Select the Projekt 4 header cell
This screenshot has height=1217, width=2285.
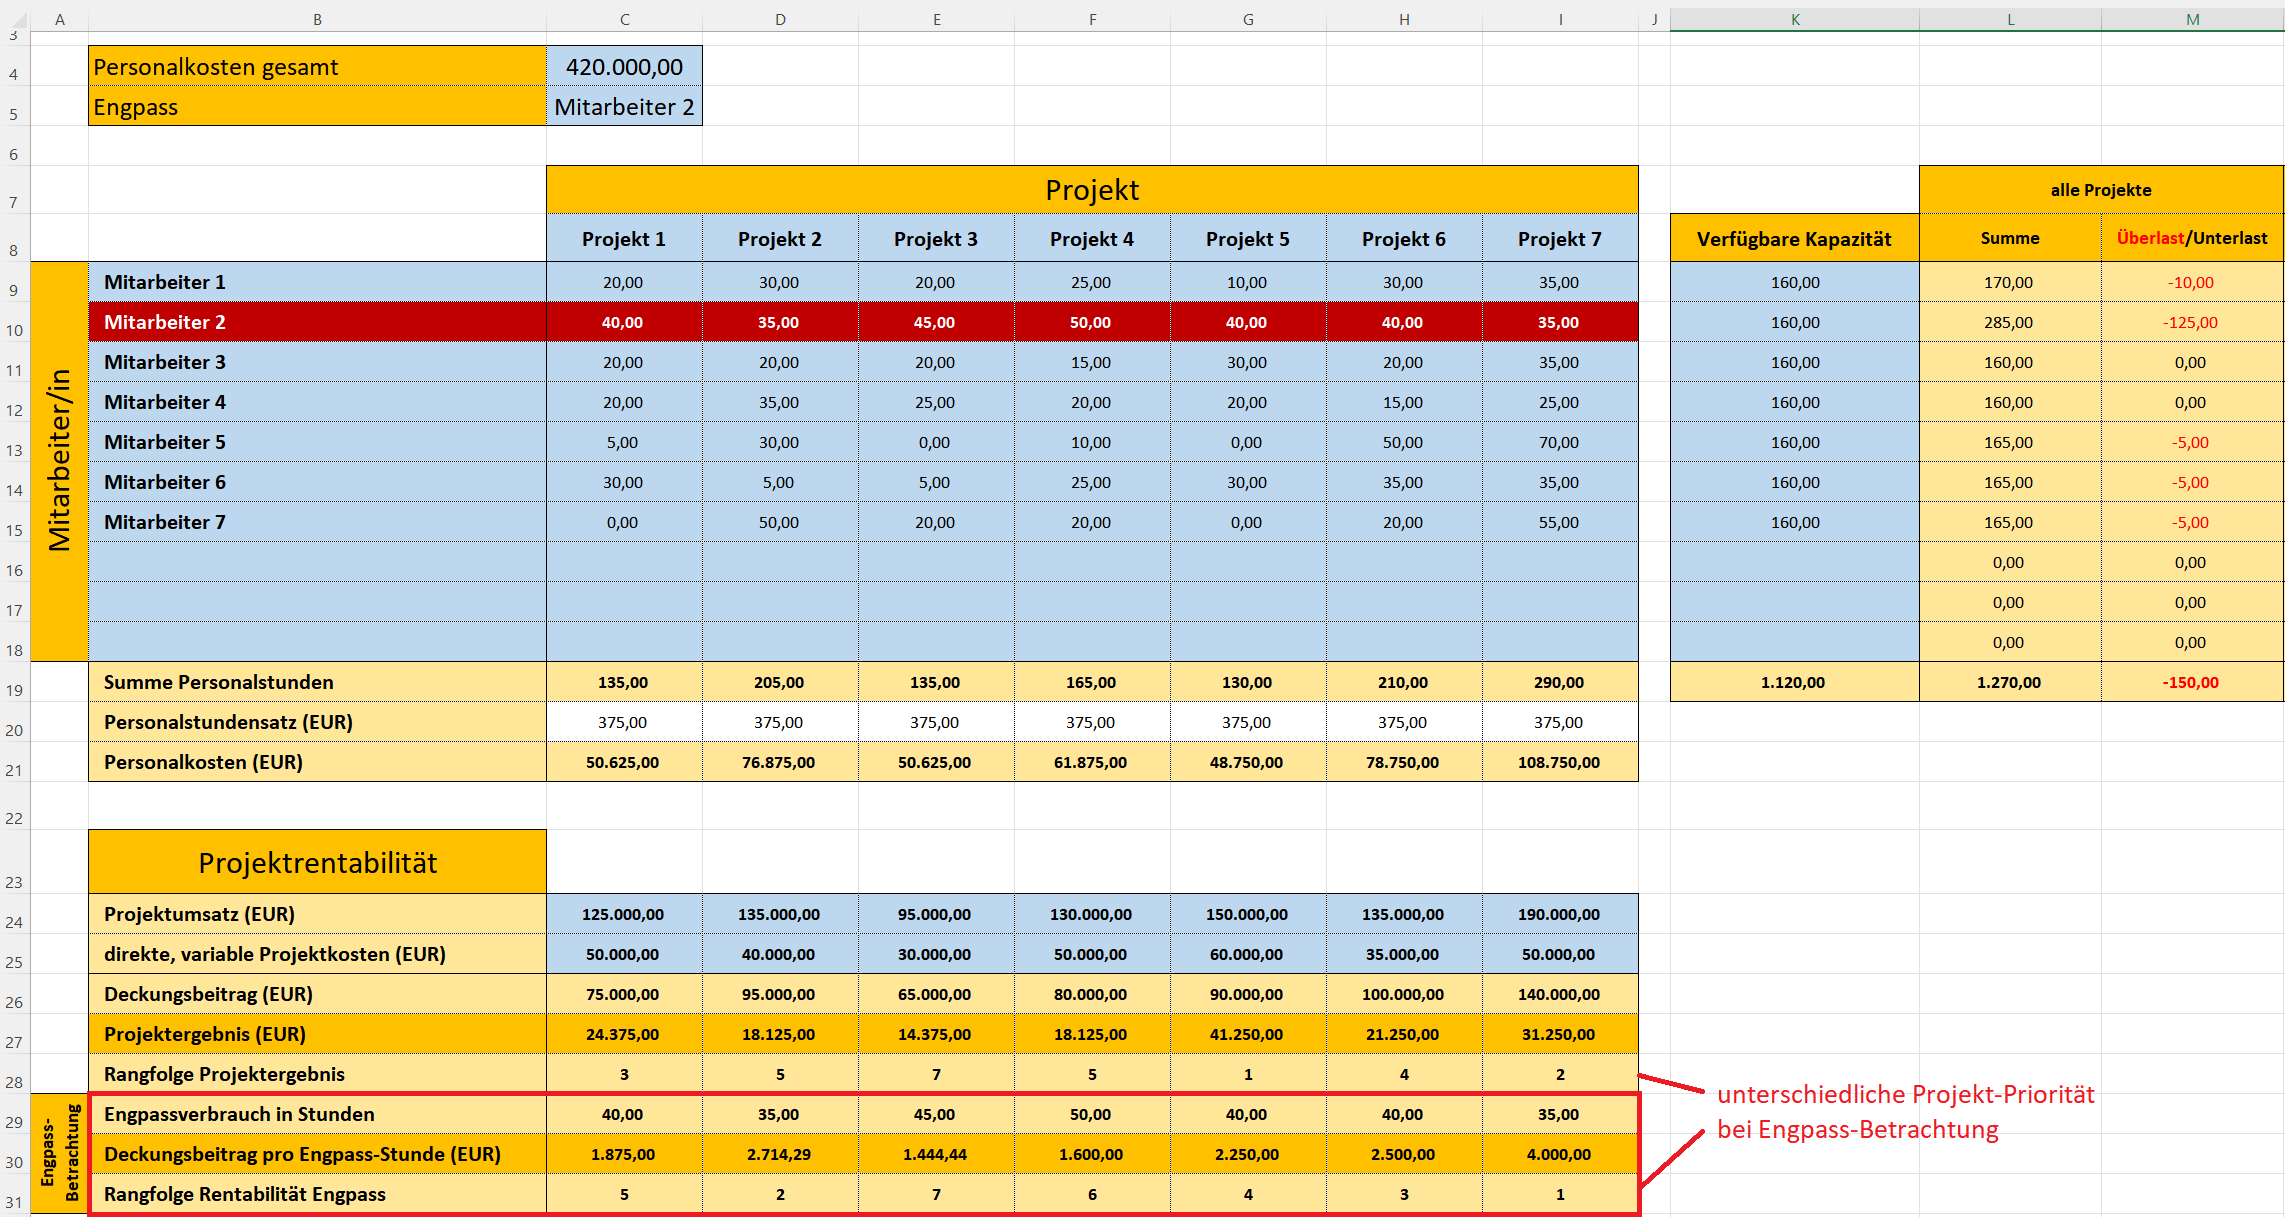tap(1092, 238)
